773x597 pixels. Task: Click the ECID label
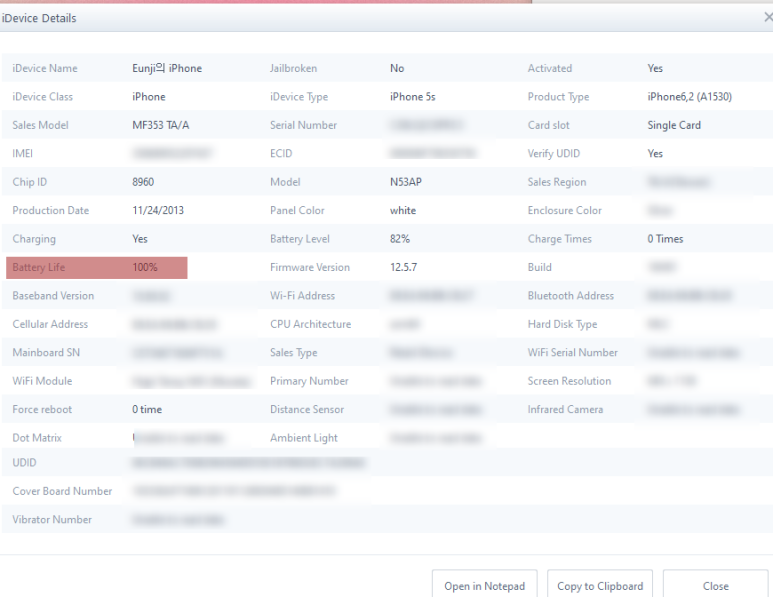pyautogui.click(x=281, y=153)
